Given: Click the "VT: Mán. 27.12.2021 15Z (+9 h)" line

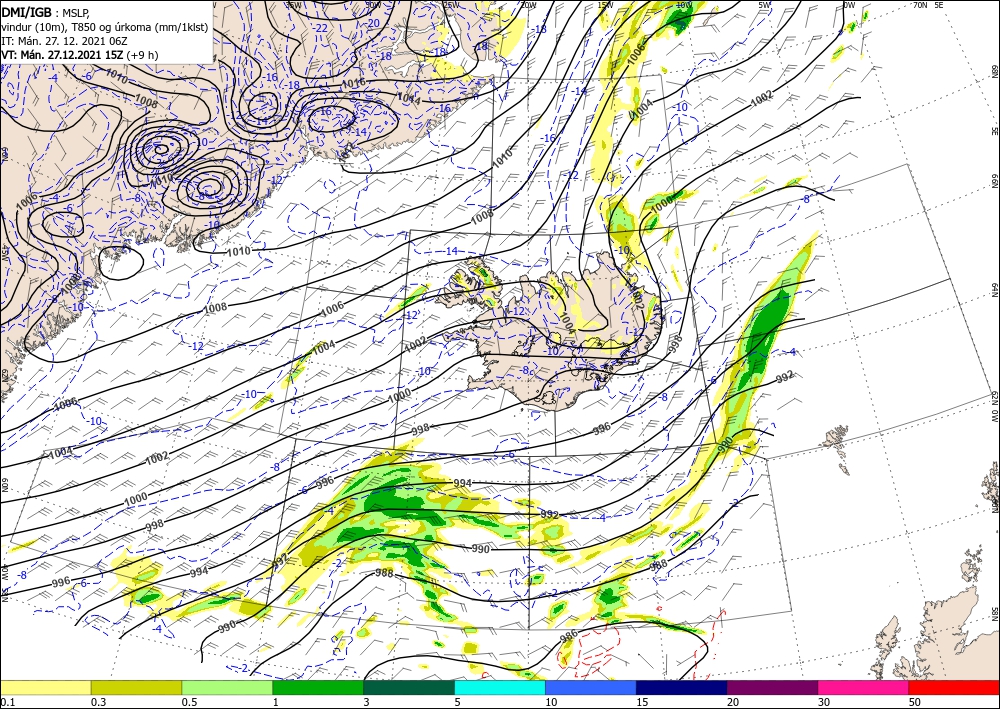Looking at the screenshot, I should click(x=80, y=55).
